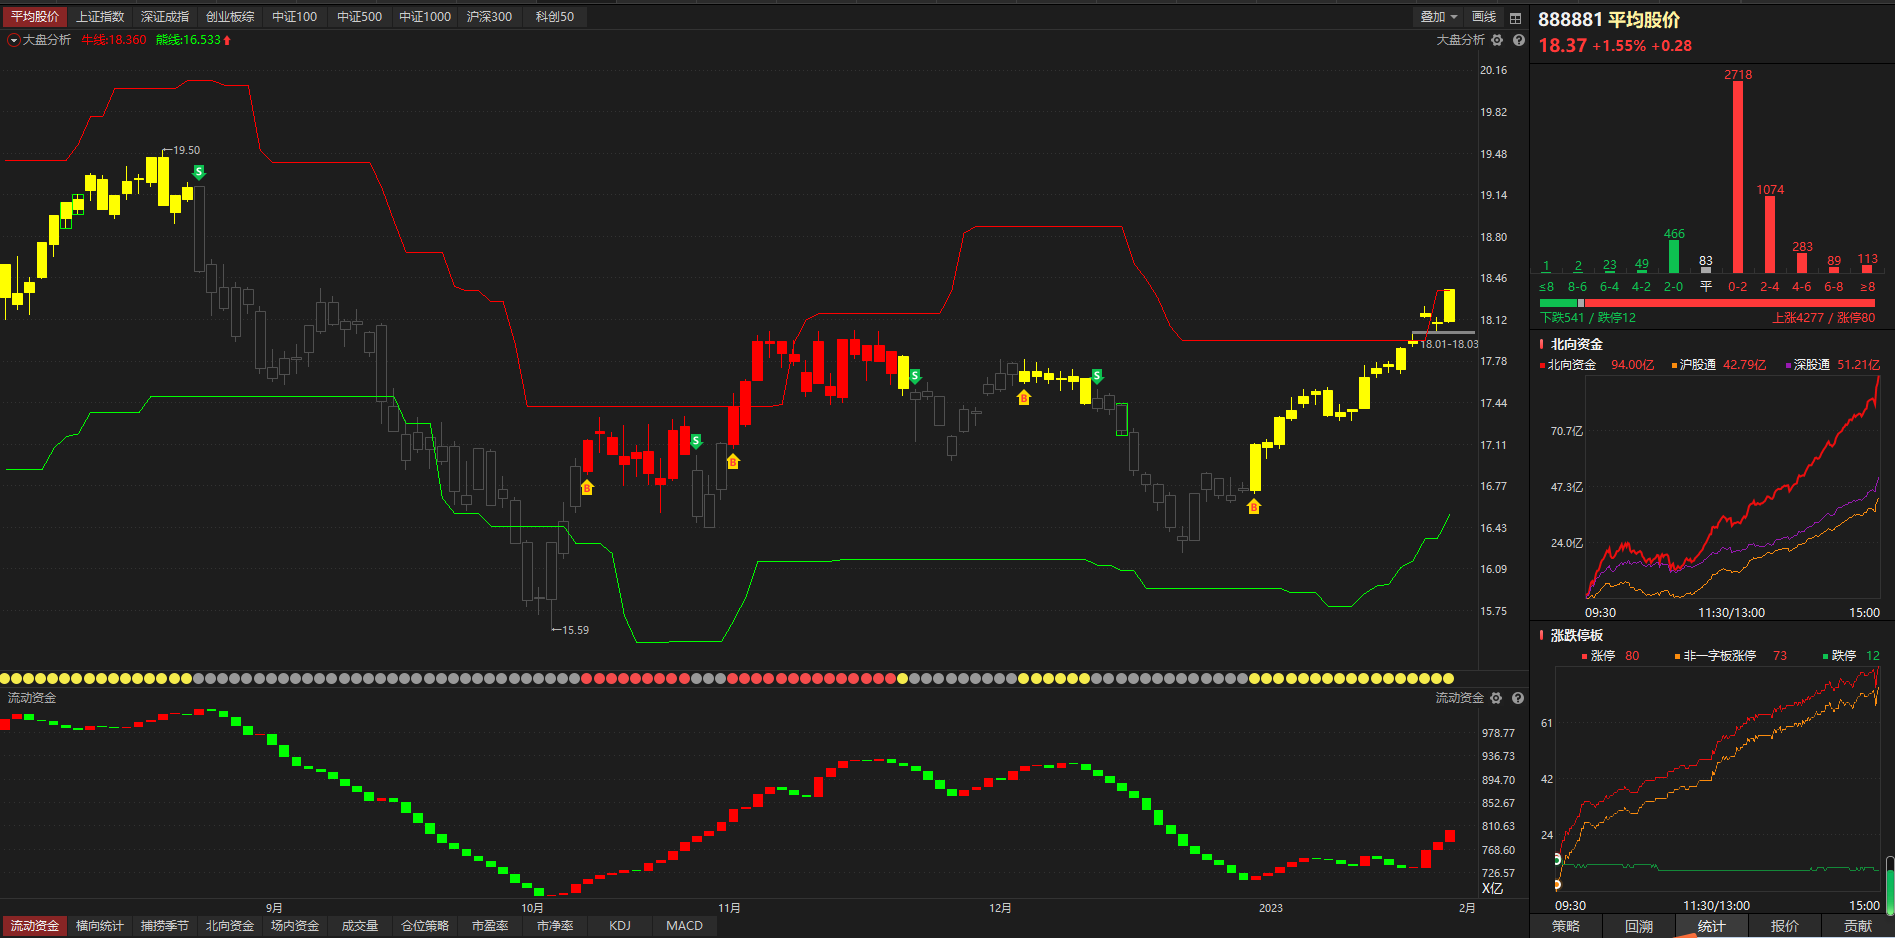
Task: Select the 横向统计 indicator tab
Action: click(100, 926)
